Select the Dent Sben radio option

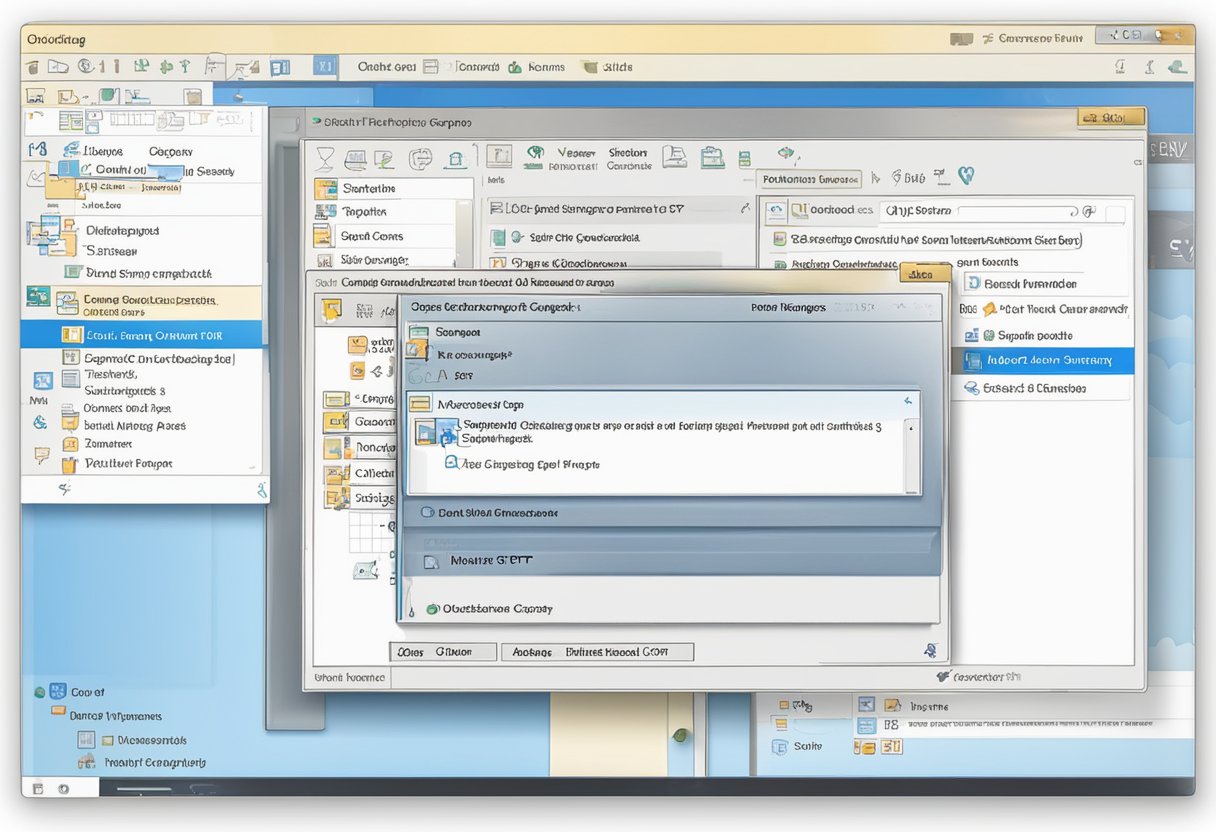427,512
